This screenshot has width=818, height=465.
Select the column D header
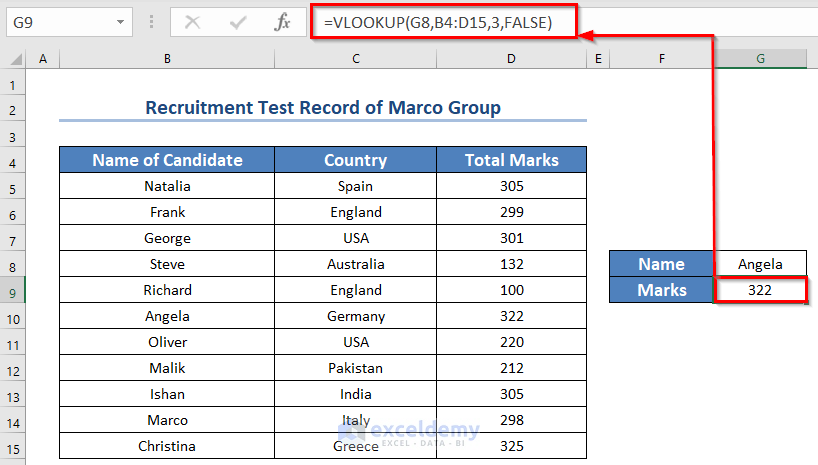tap(511, 60)
